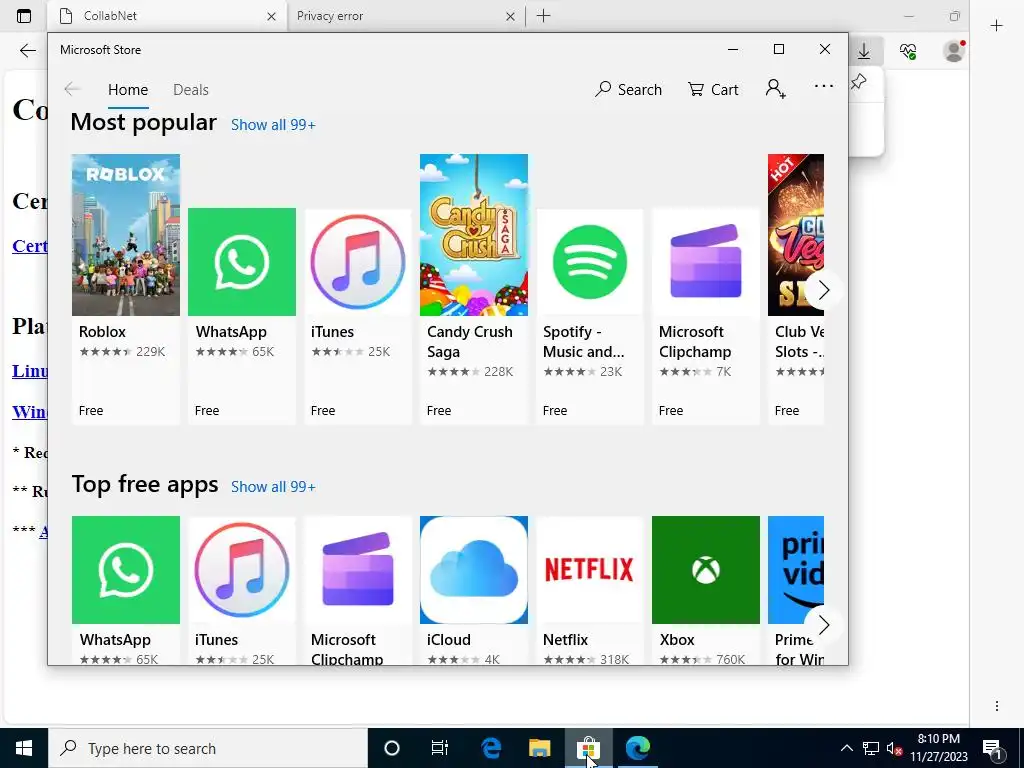Open the Cart in Microsoft Store

(x=713, y=89)
